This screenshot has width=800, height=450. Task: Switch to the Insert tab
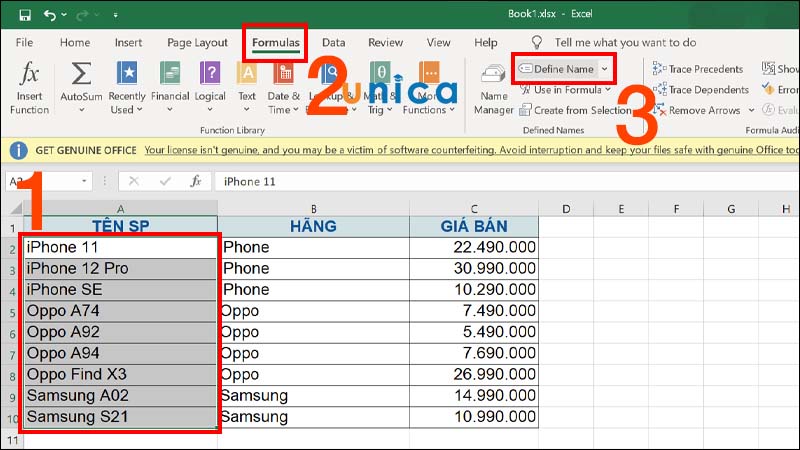pyautogui.click(x=128, y=42)
